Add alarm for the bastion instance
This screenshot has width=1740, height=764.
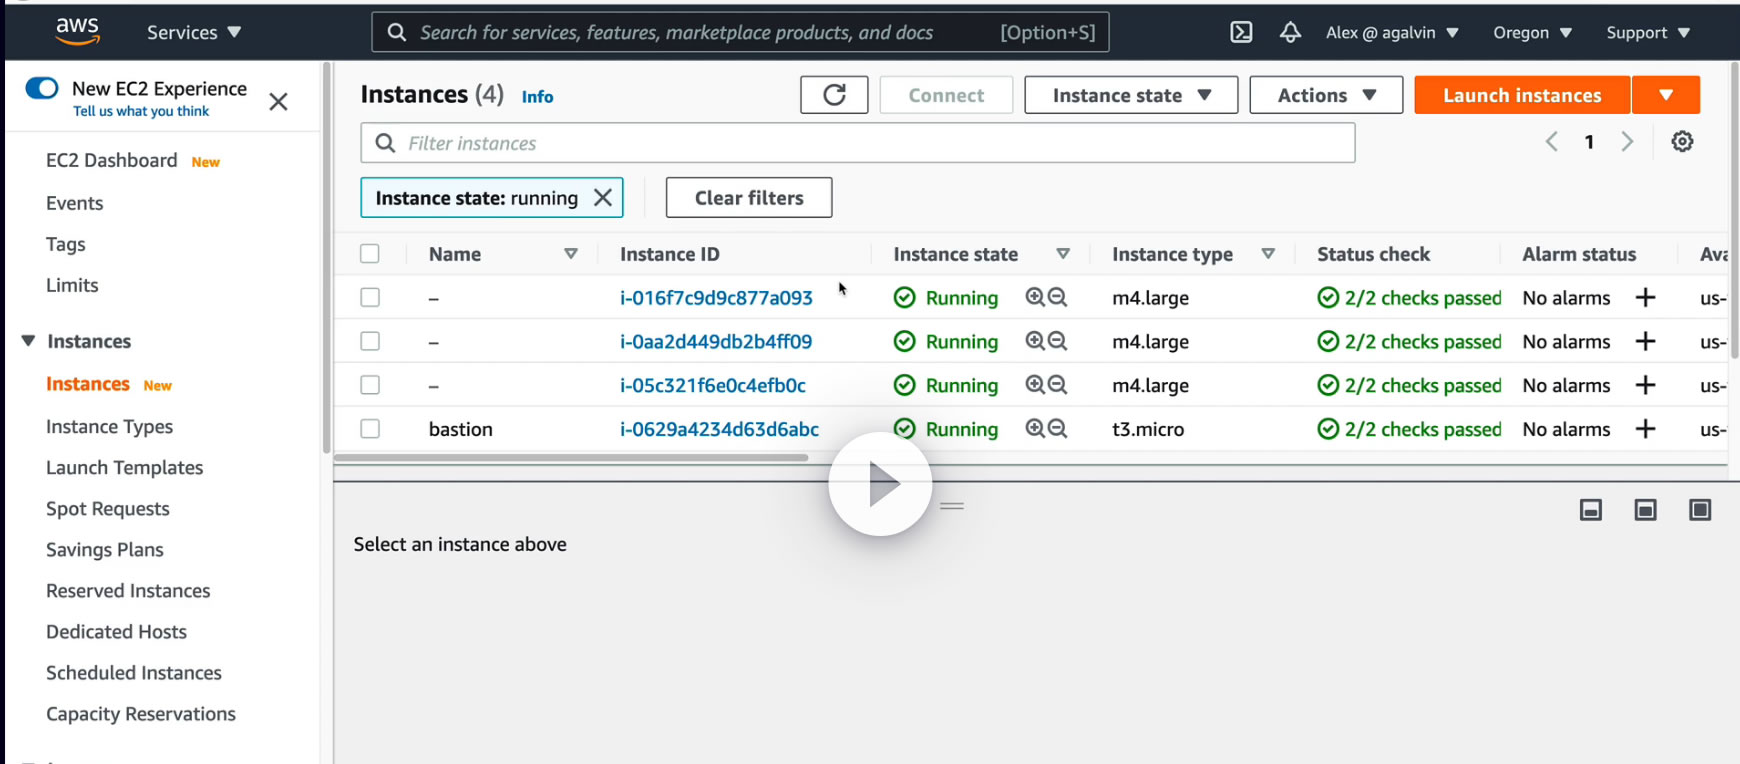[x=1645, y=429]
